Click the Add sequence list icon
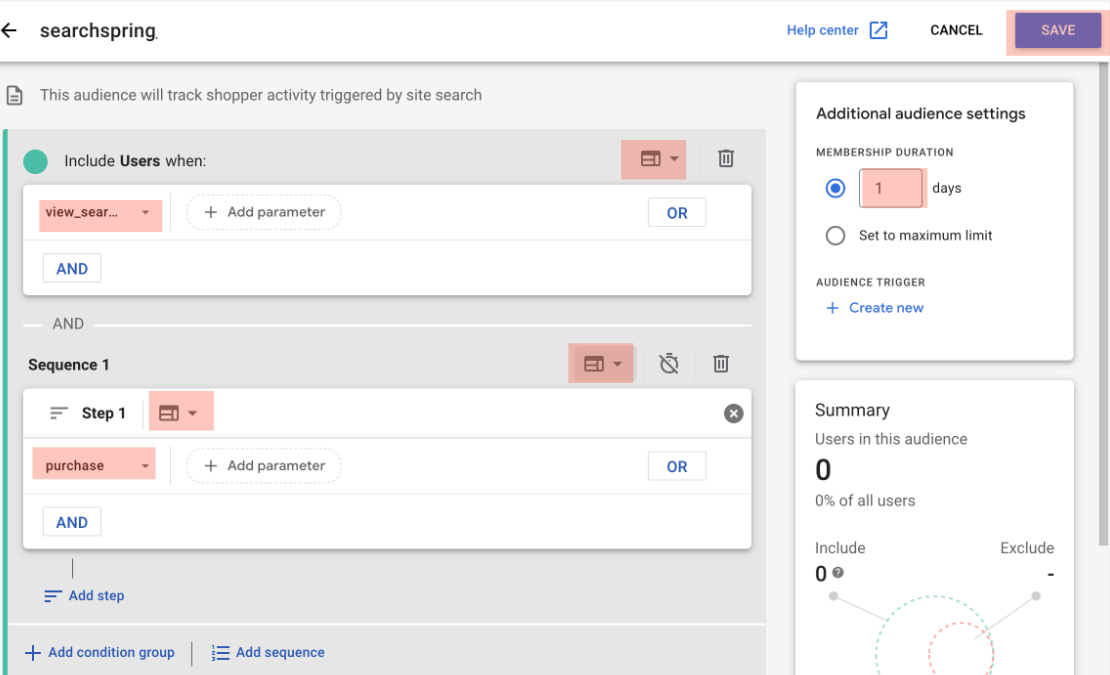 (x=219, y=652)
